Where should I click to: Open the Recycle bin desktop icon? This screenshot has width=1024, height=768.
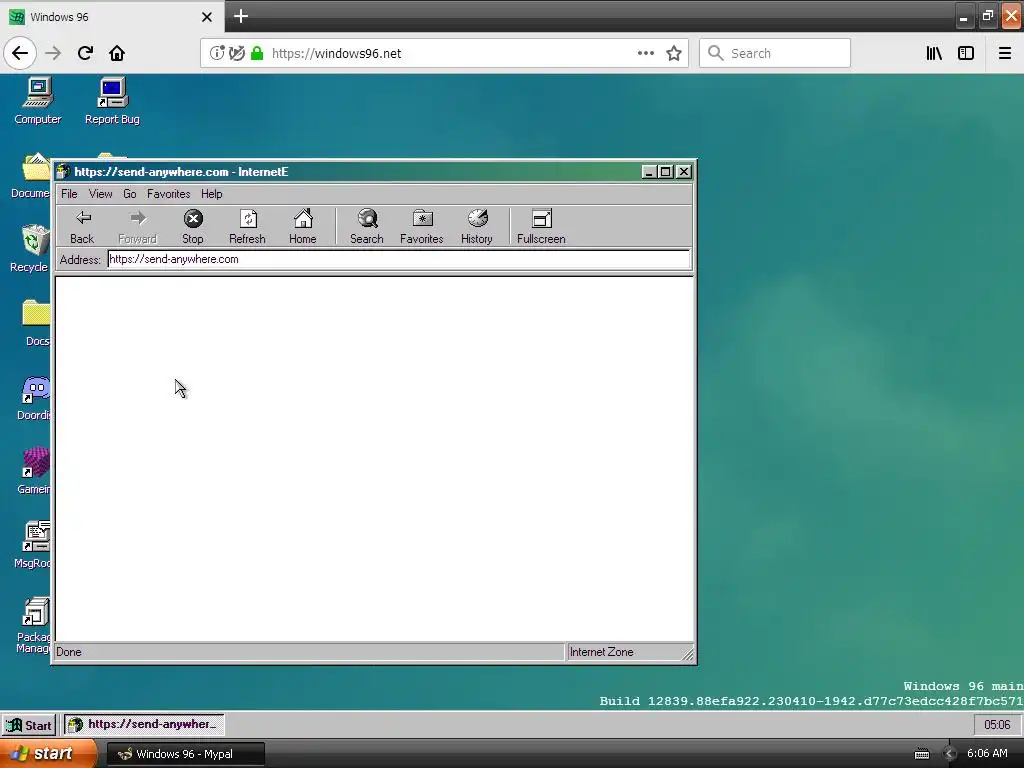(30, 249)
